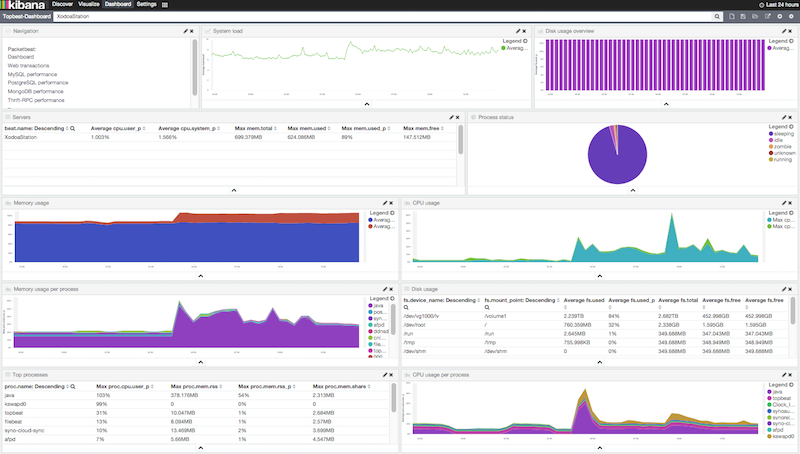Open MySQL performance navigation link

pos(31,74)
